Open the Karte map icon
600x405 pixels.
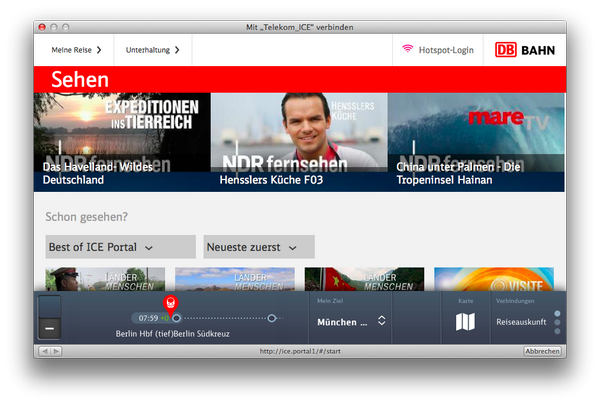coord(465,322)
